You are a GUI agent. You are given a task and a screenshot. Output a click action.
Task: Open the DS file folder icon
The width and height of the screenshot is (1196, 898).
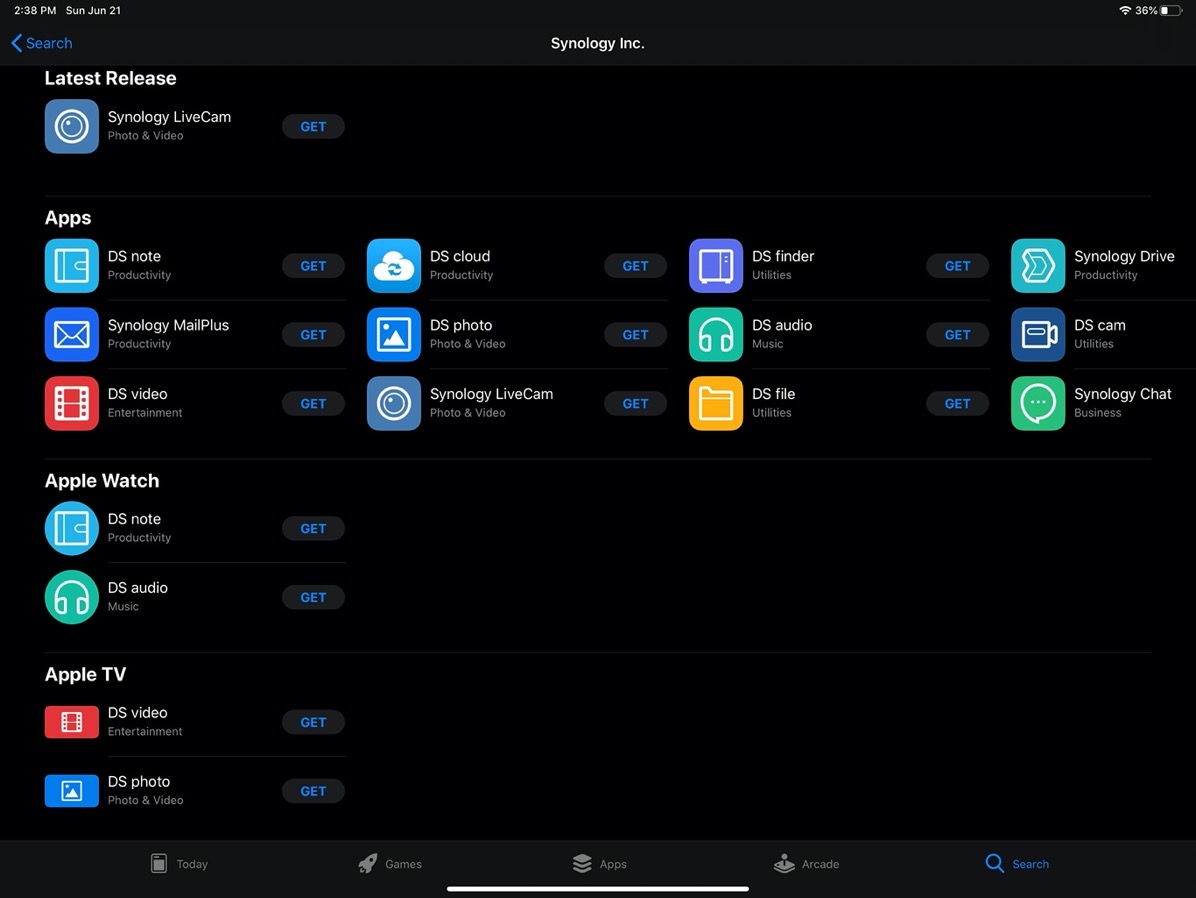click(715, 404)
